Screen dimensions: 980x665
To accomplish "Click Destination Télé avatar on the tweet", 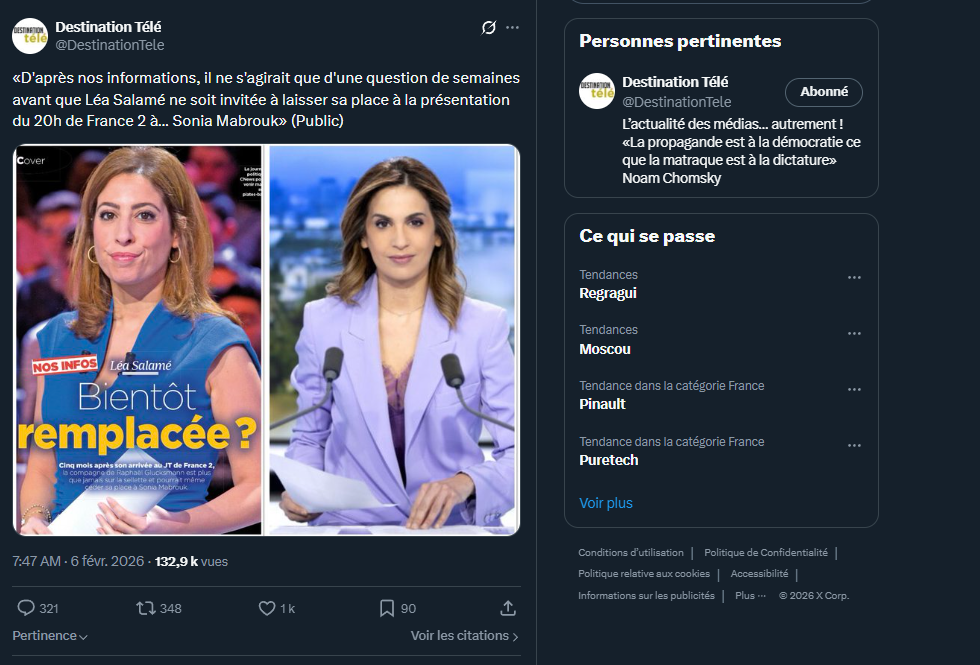I will [x=30, y=35].
